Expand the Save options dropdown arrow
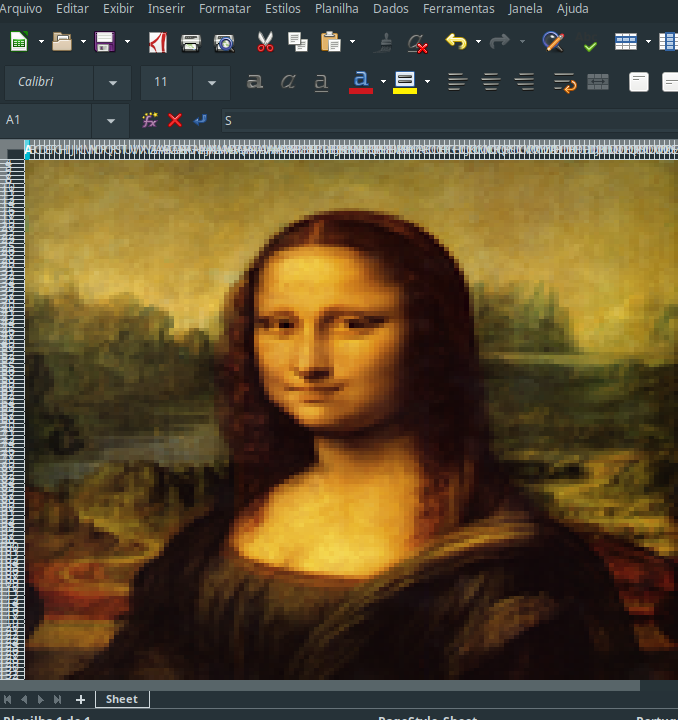Screen dimensions: 678x720 tap(127, 42)
